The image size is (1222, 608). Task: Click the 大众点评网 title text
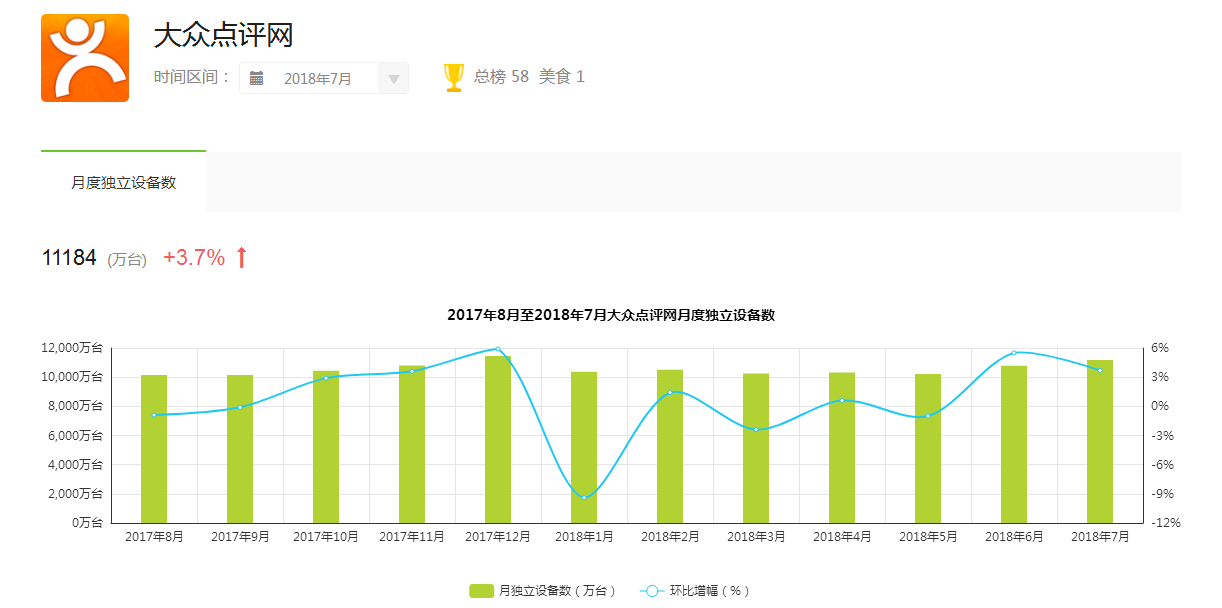[223, 36]
